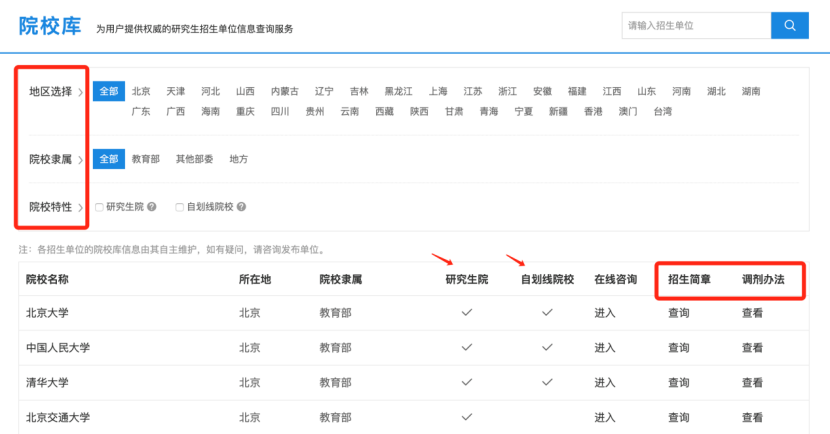Choose 上海 region filter
Screen dimensions: 830x434
[438, 91]
